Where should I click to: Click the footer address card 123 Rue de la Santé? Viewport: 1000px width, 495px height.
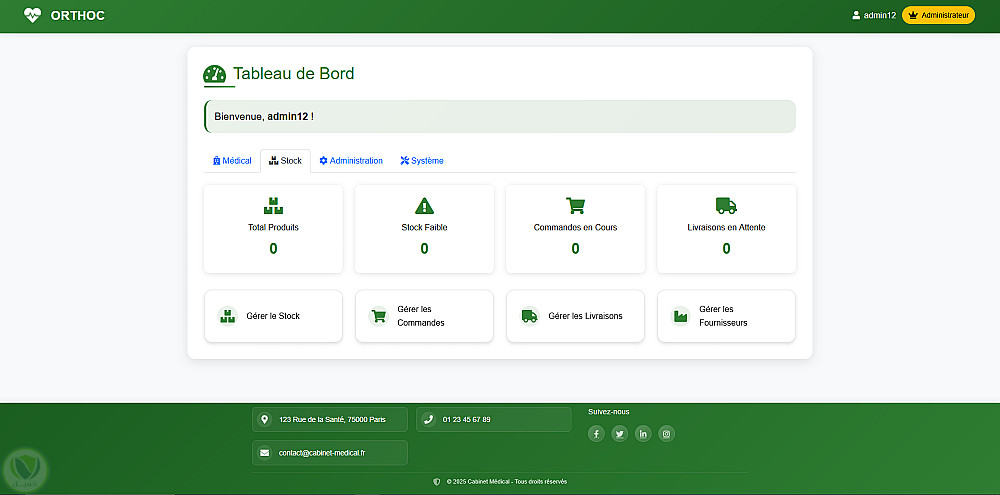pos(330,420)
